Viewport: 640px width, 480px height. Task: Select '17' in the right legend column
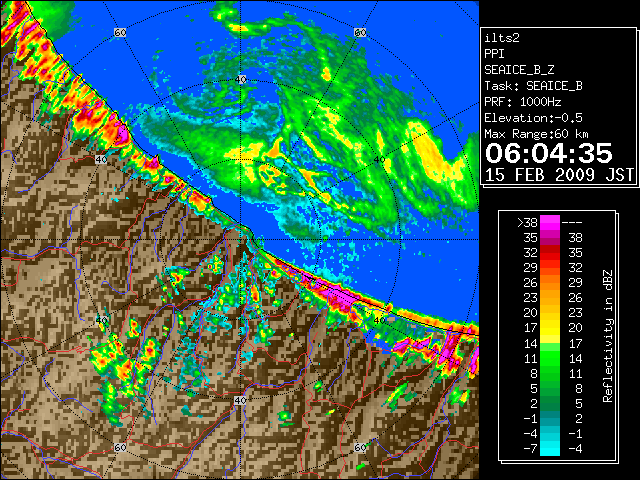[575, 344]
